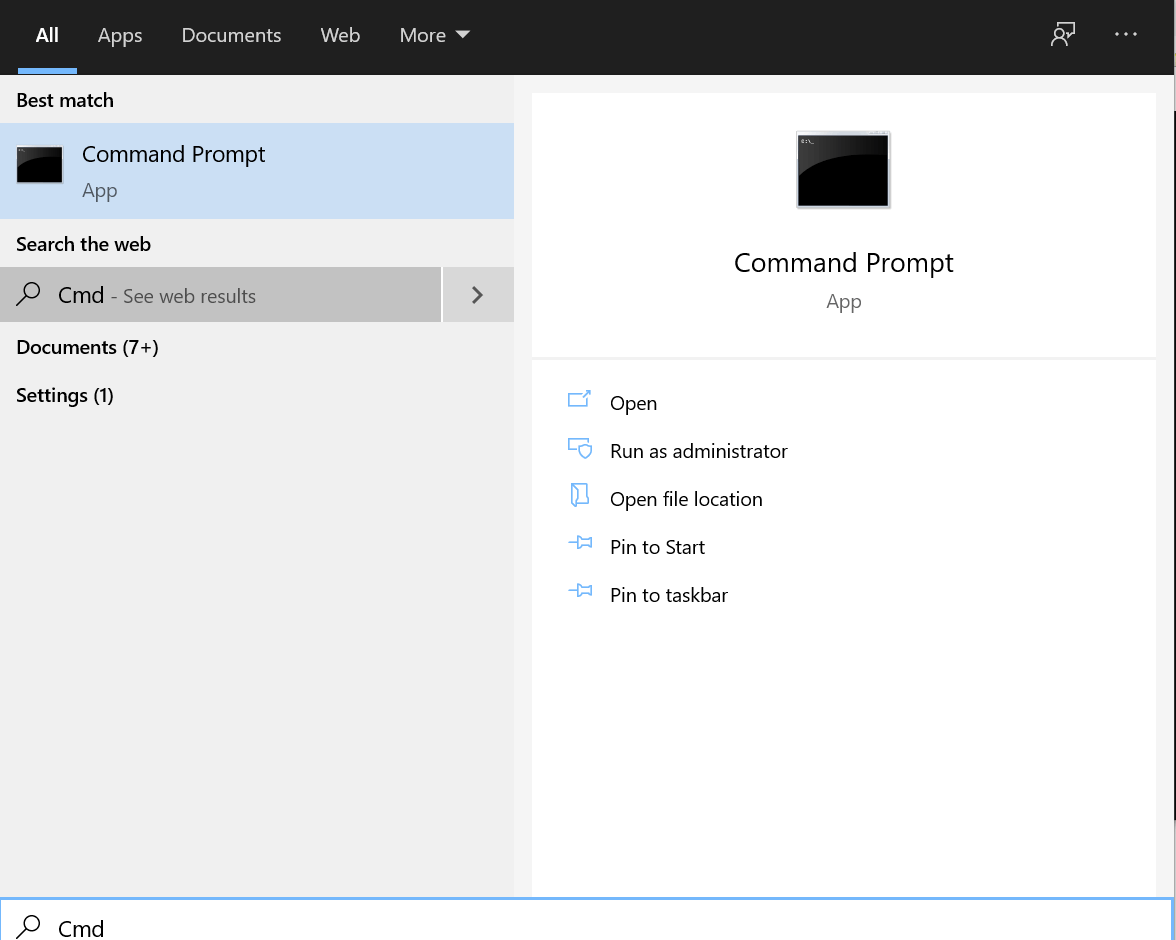Screen dimensions: 1176x940
Task: Click the search magnifier icon in search box
Action: (x=28, y=927)
